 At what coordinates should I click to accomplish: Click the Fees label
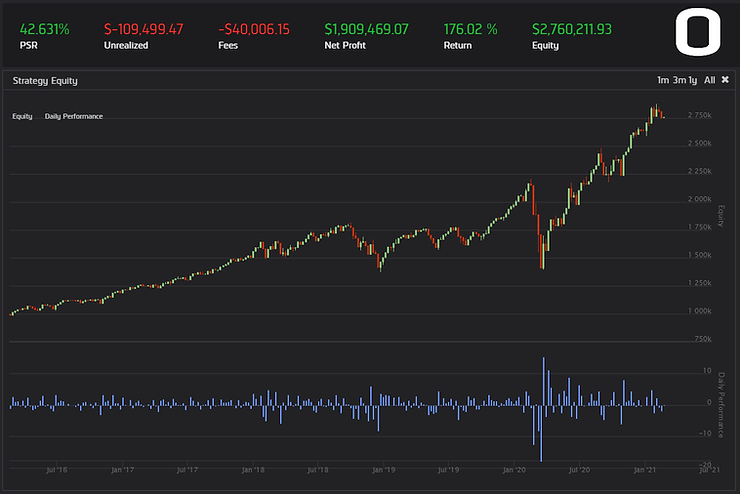[228, 45]
